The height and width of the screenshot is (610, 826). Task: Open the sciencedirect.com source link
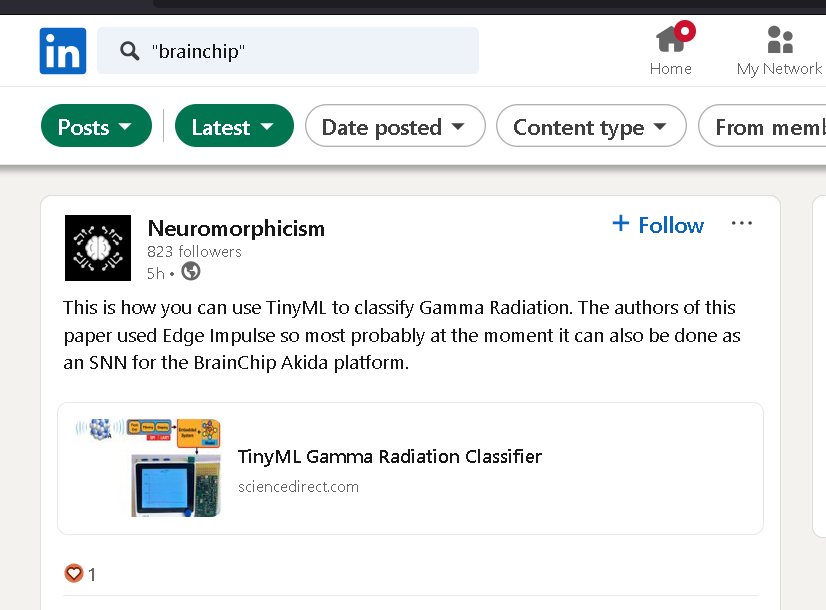coord(298,487)
